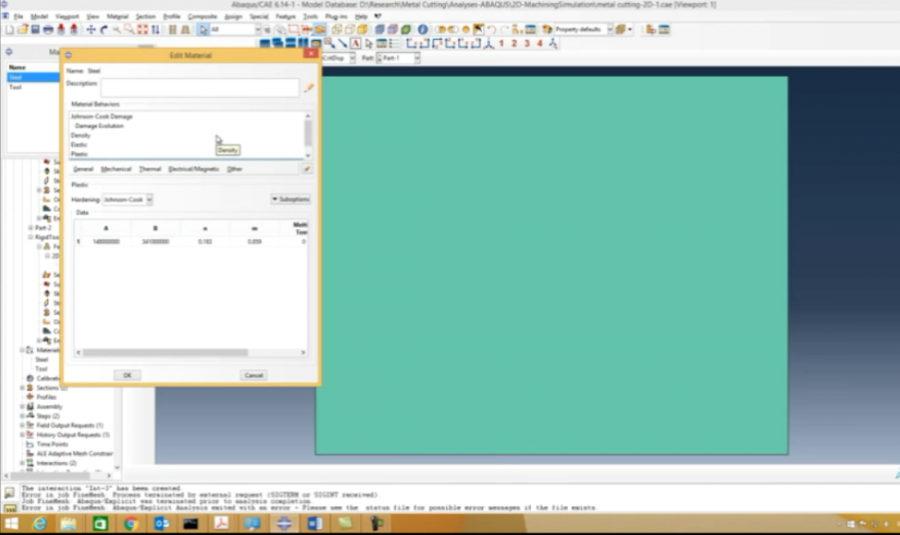Expand the Part-2 tree node

click(30, 228)
